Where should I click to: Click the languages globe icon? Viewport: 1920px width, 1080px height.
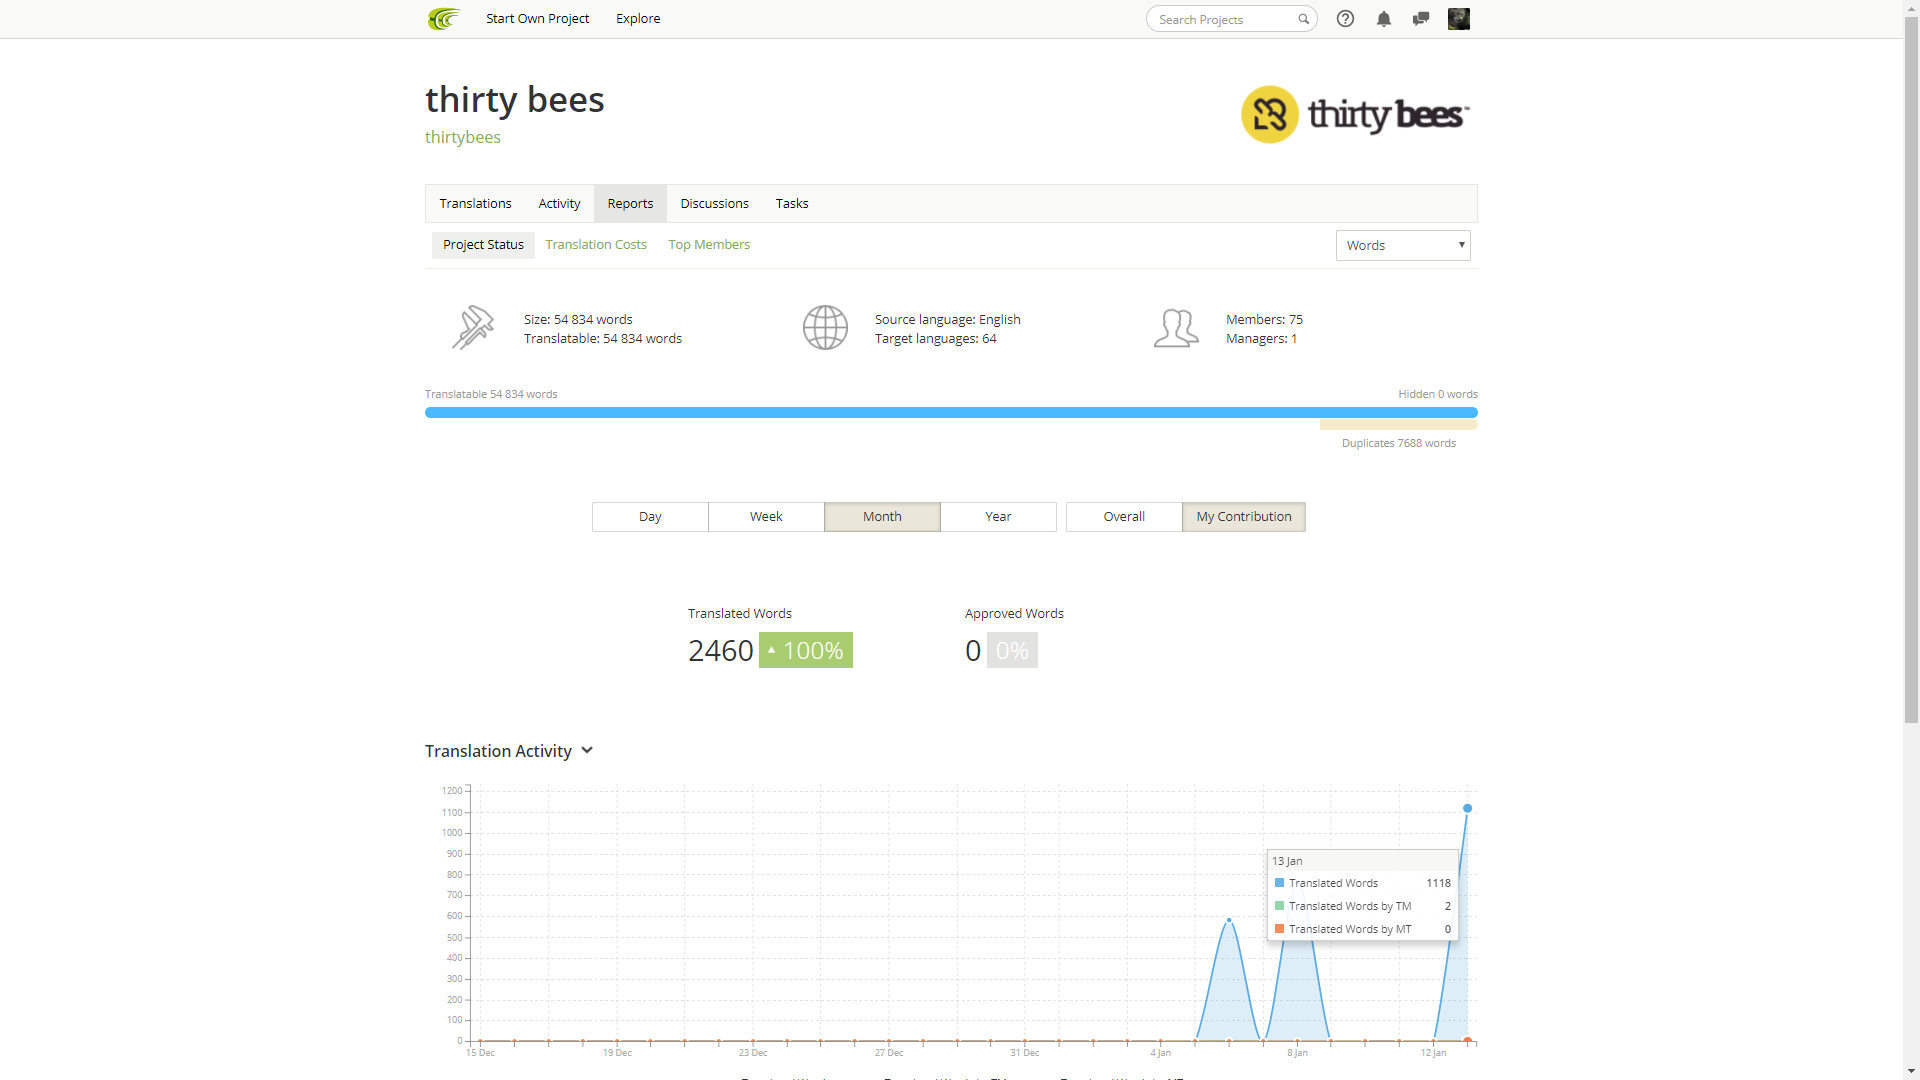(x=825, y=327)
